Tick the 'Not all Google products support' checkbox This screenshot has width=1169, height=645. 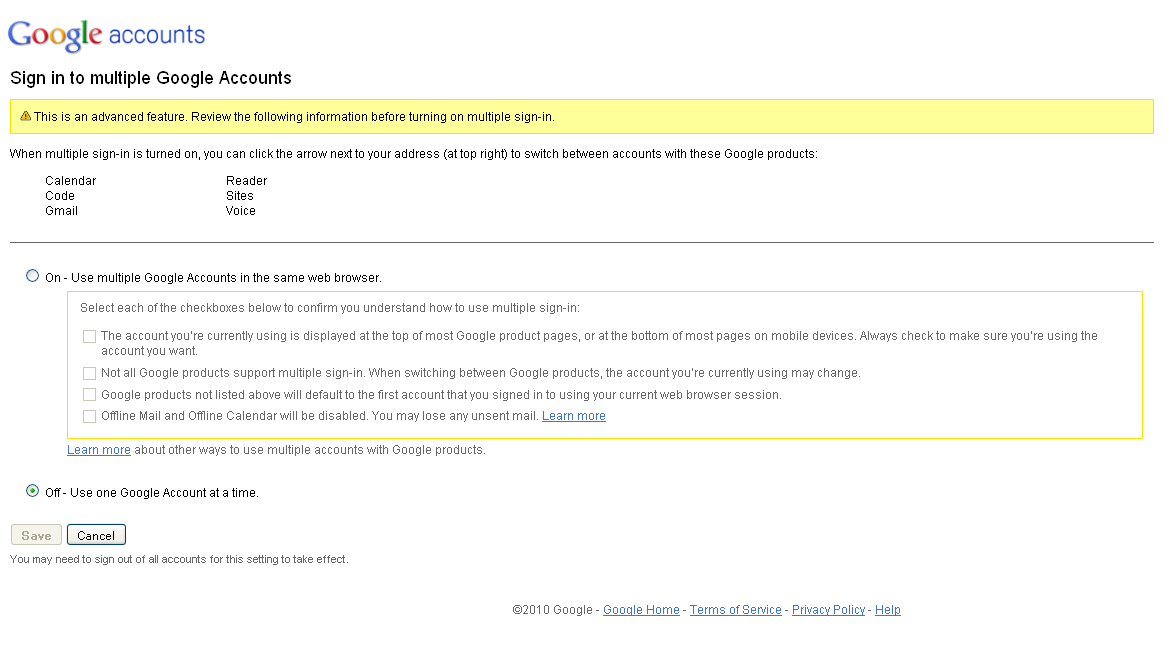click(x=90, y=373)
